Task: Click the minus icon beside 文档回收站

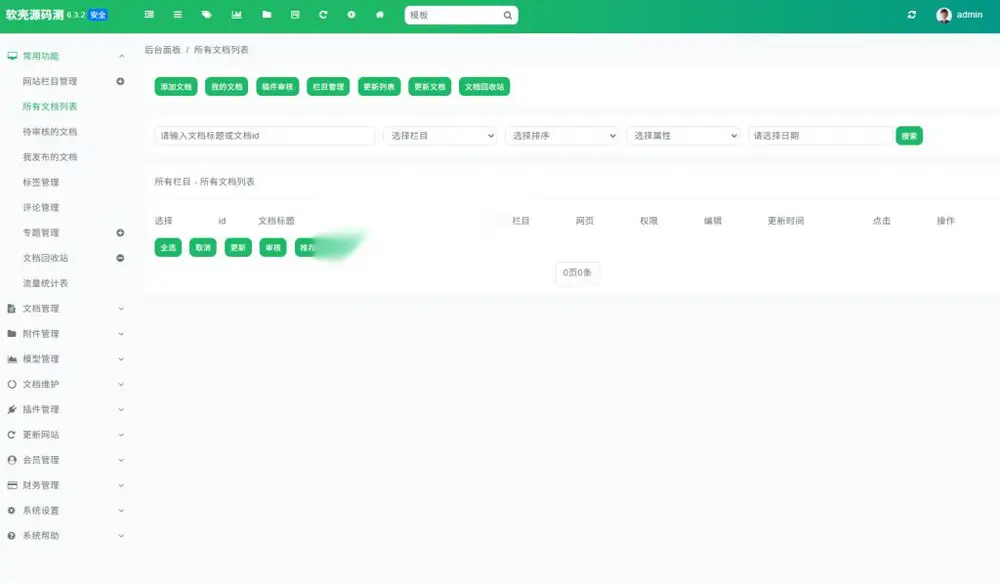Action: (120, 258)
